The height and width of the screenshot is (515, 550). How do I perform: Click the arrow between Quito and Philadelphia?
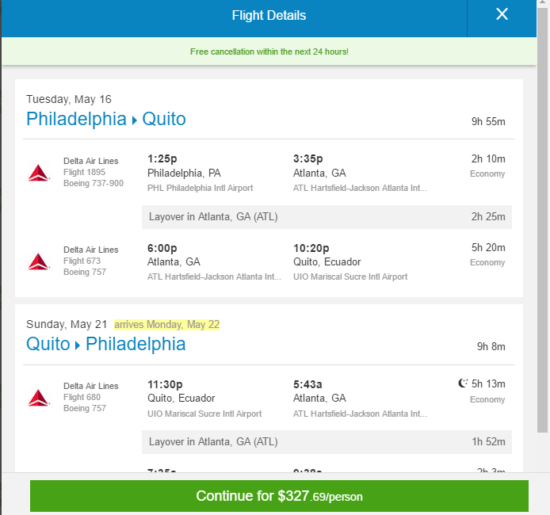click(x=78, y=346)
